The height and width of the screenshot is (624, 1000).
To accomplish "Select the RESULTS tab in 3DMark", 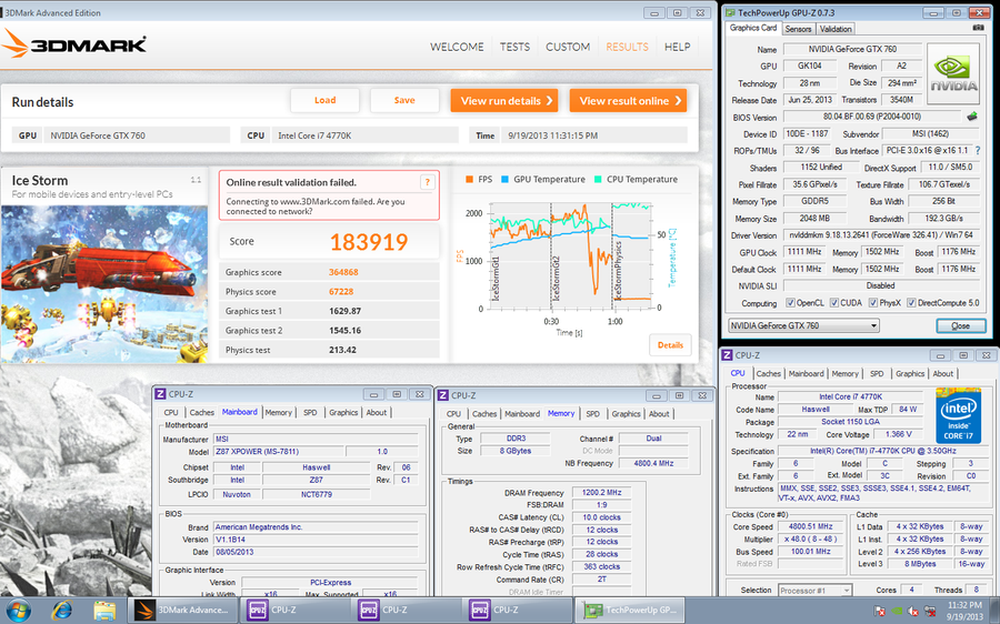I will (627, 47).
